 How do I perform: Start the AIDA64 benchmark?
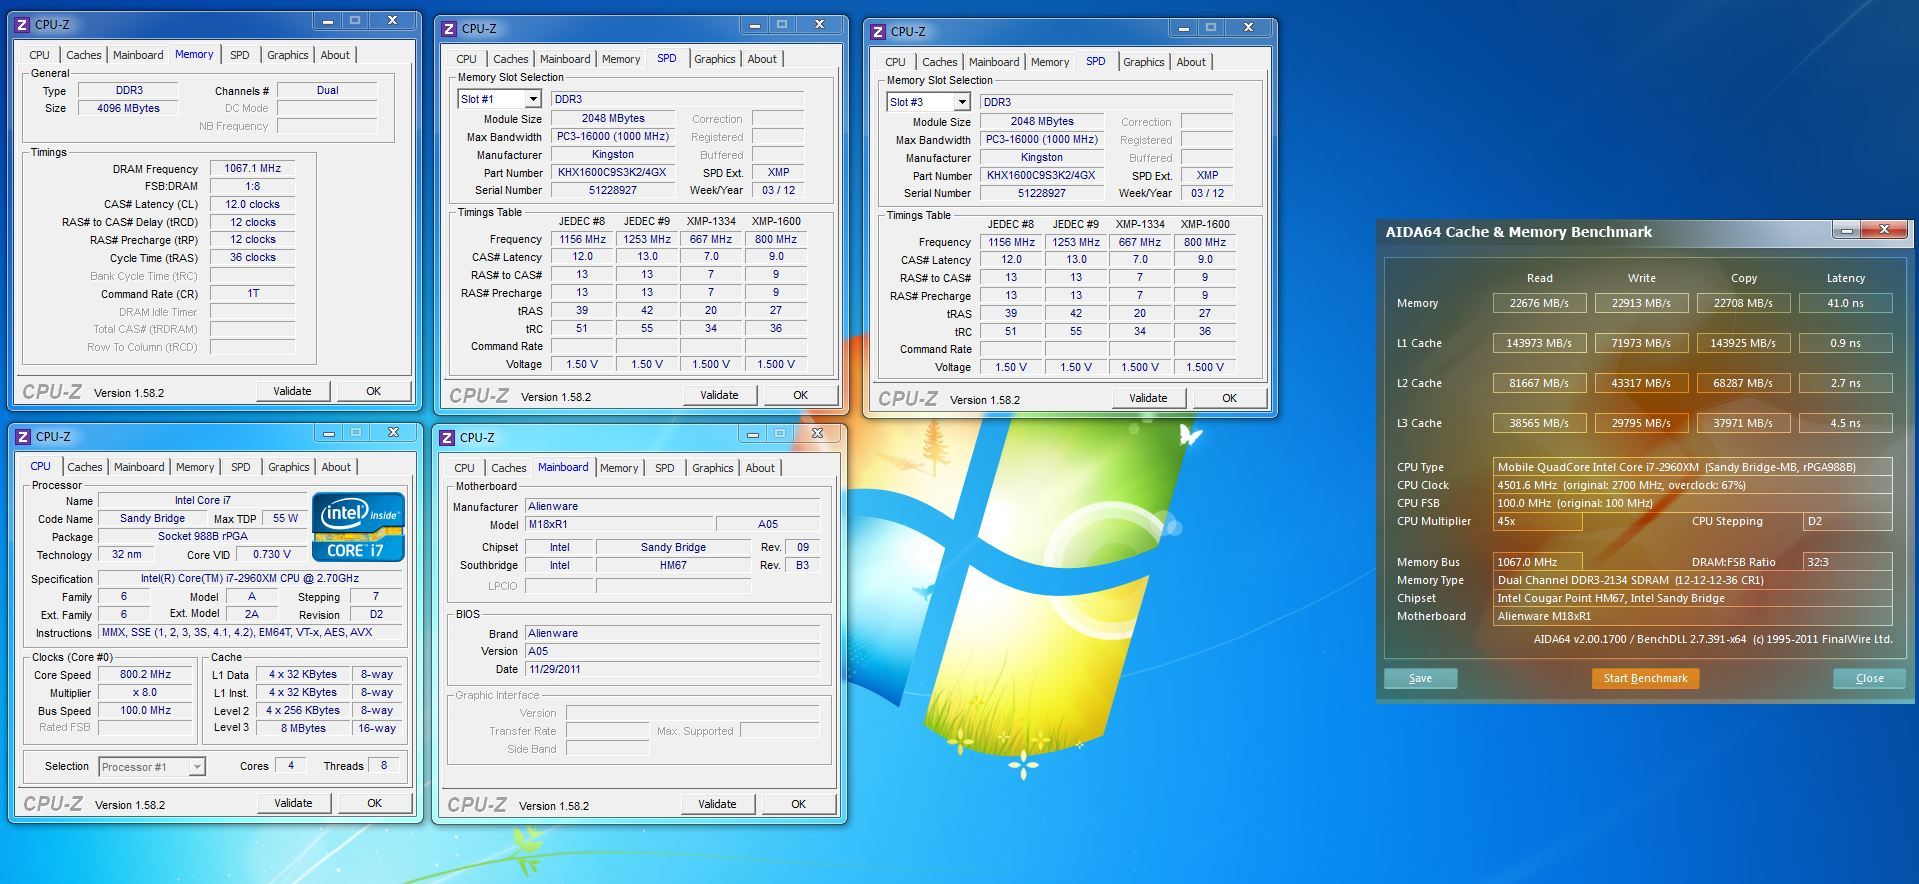pos(1645,678)
